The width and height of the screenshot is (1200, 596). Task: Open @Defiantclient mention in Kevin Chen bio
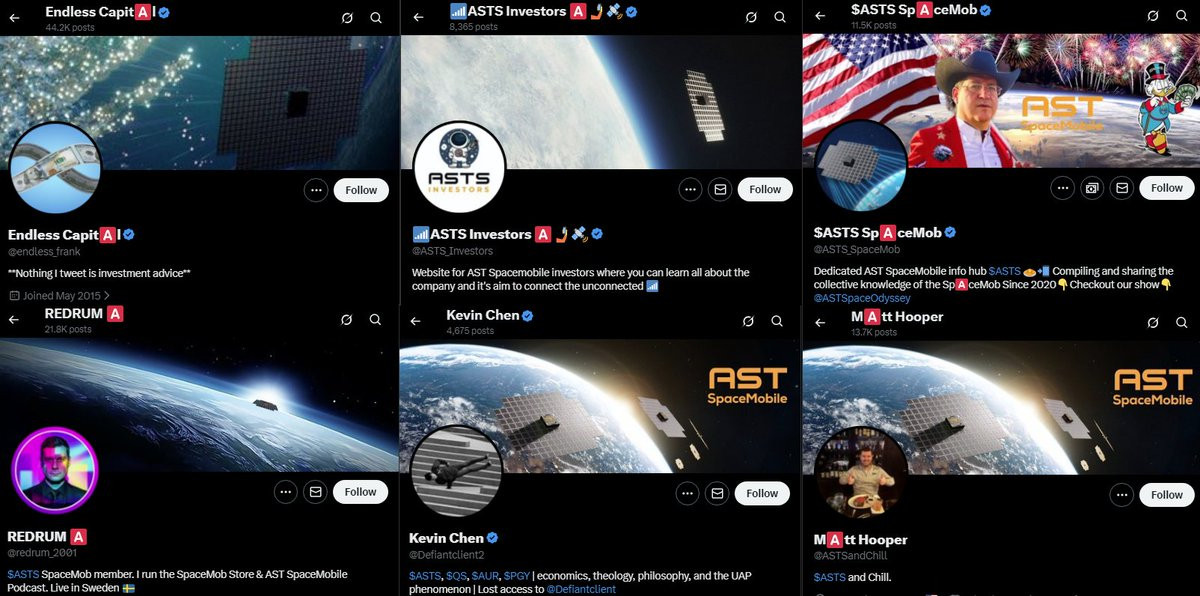580,589
